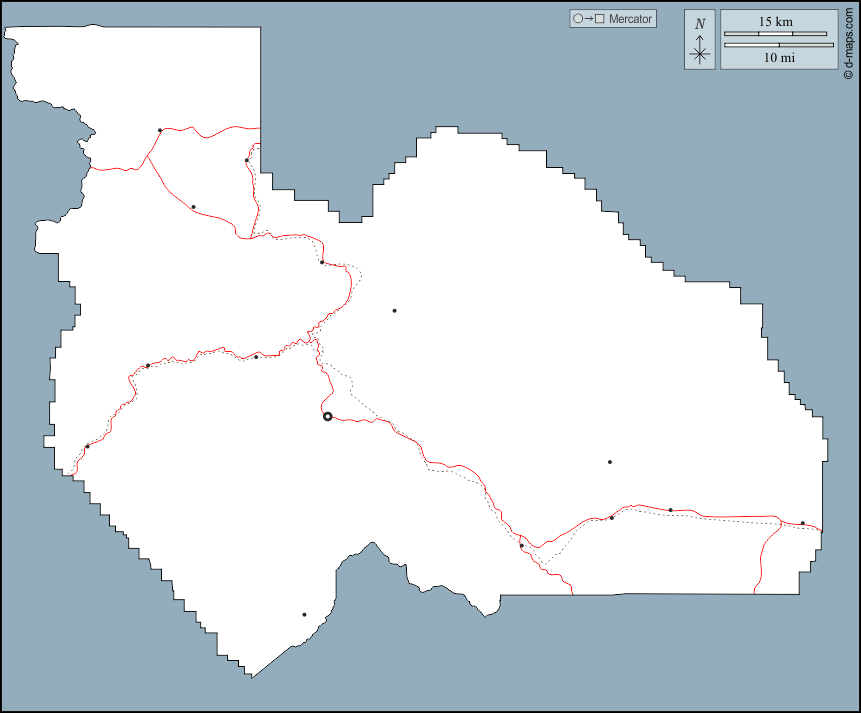Image resolution: width=861 pixels, height=713 pixels.
Task: Click the north arrow compass icon
Action: [x=700, y=40]
